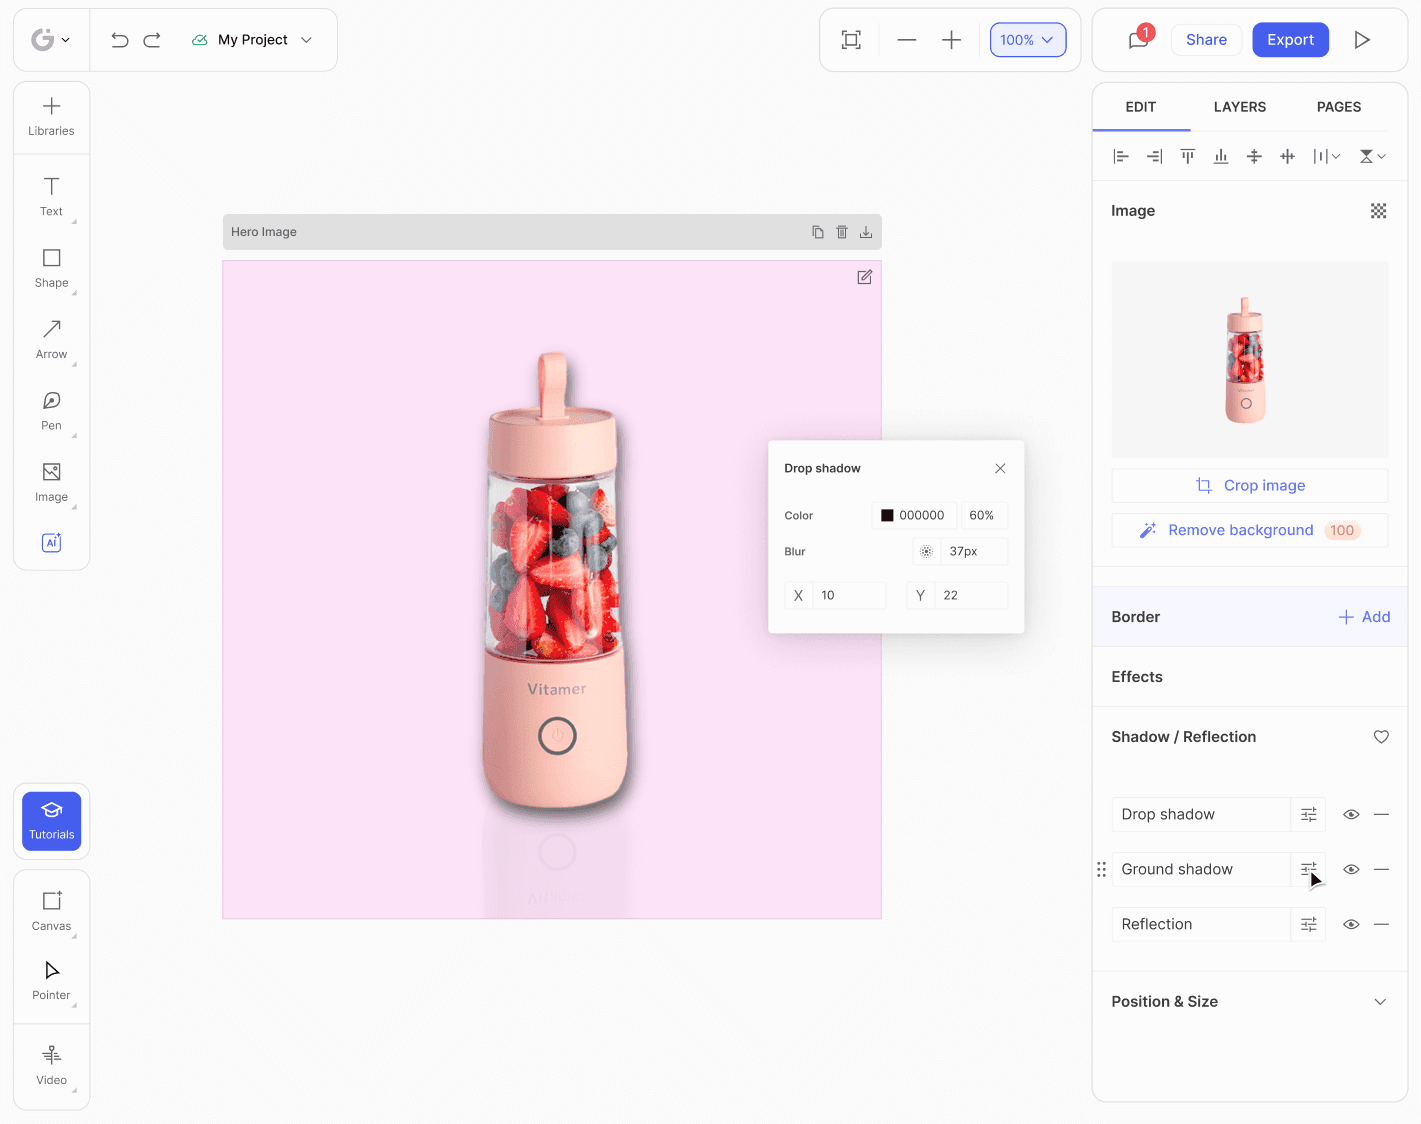The width and height of the screenshot is (1421, 1124).
Task: Align objects to the top edge
Action: click(x=1188, y=156)
